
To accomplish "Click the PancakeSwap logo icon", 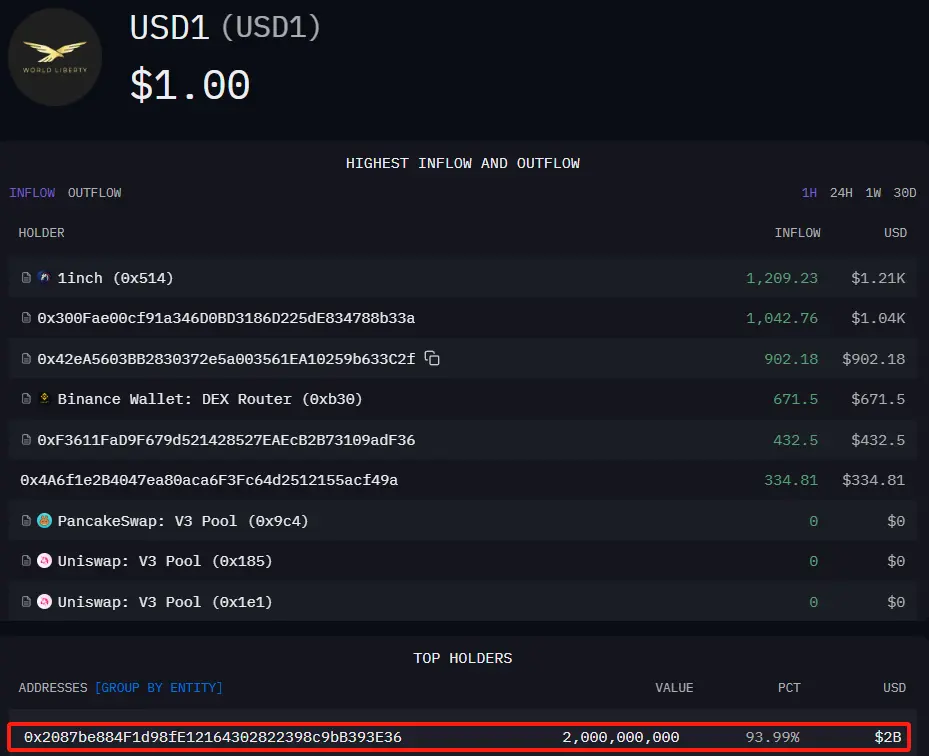I will [44, 521].
